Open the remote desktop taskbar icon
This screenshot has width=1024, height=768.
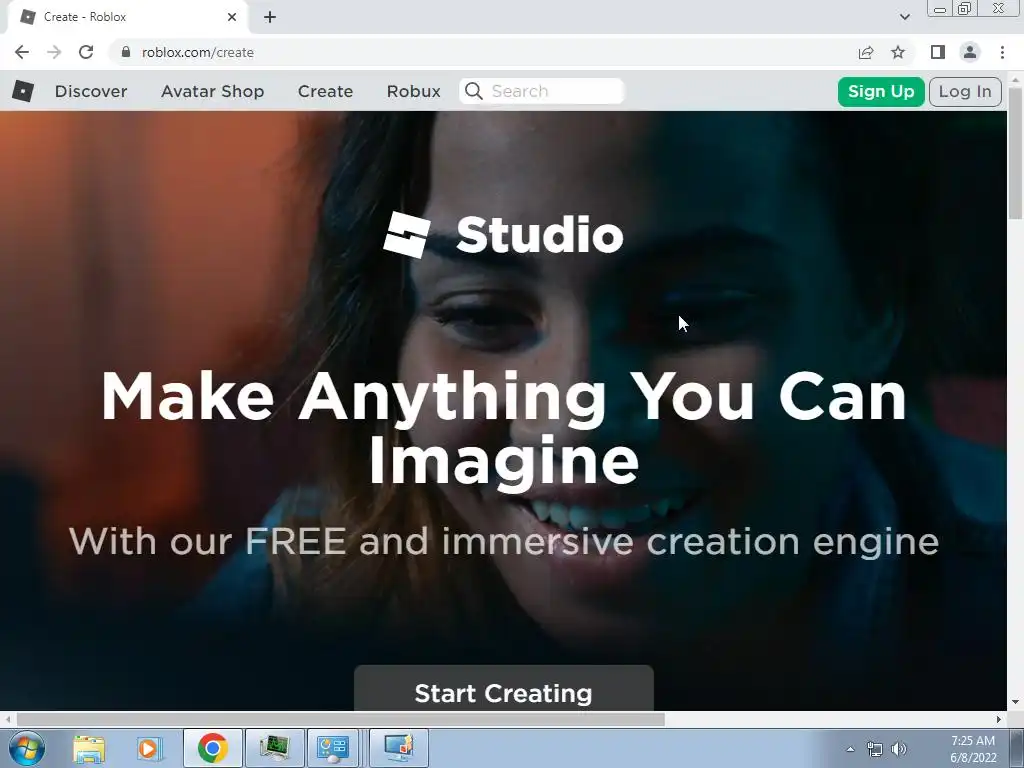tap(399, 748)
